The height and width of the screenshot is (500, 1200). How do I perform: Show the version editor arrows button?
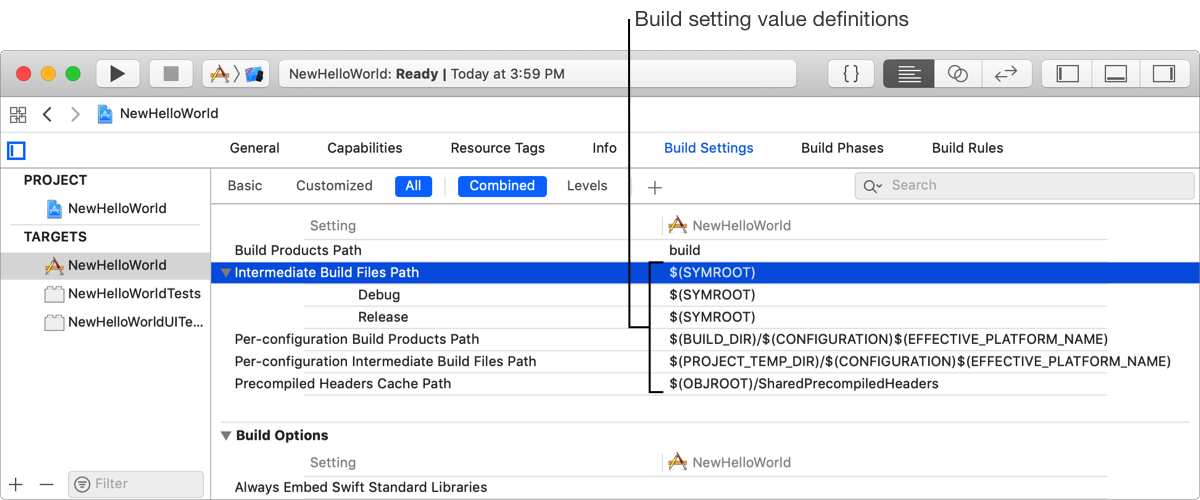(x=1006, y=73)
